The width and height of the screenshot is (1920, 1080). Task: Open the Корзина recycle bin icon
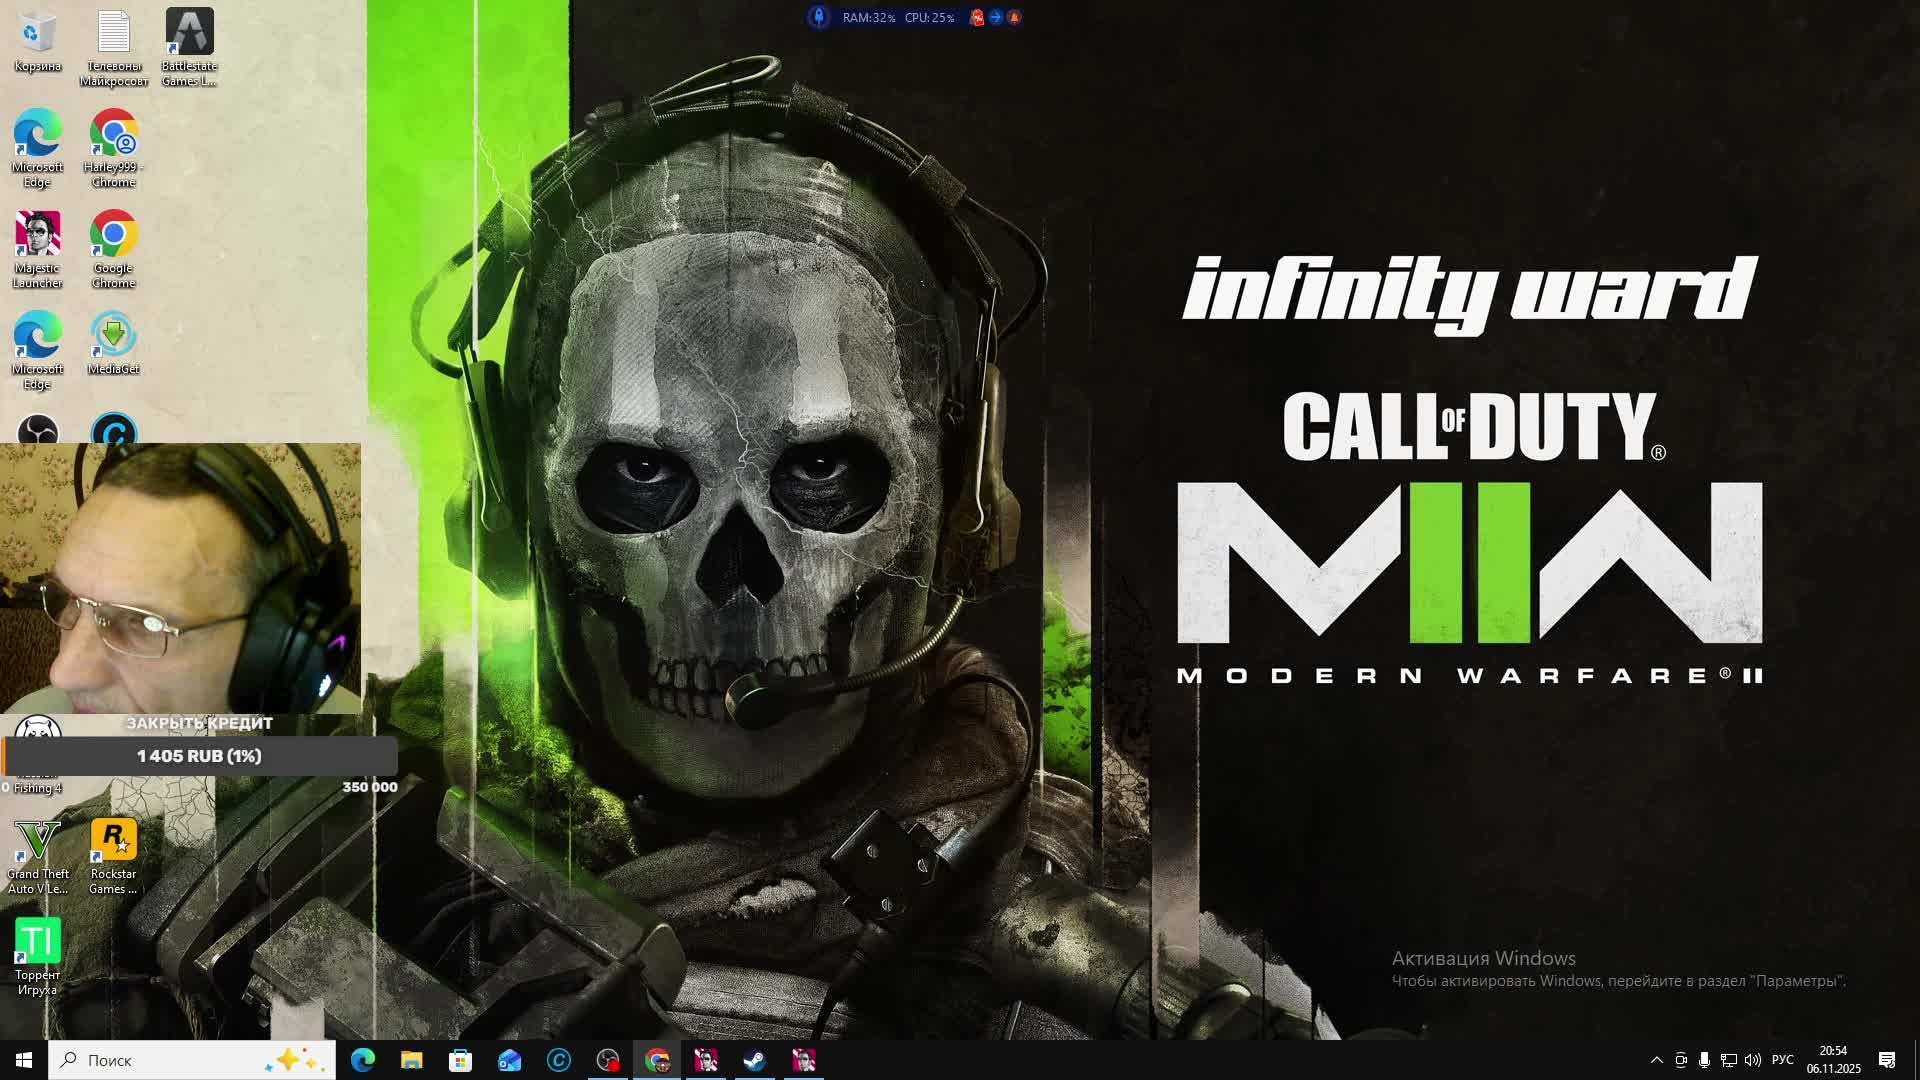[38, 34]
